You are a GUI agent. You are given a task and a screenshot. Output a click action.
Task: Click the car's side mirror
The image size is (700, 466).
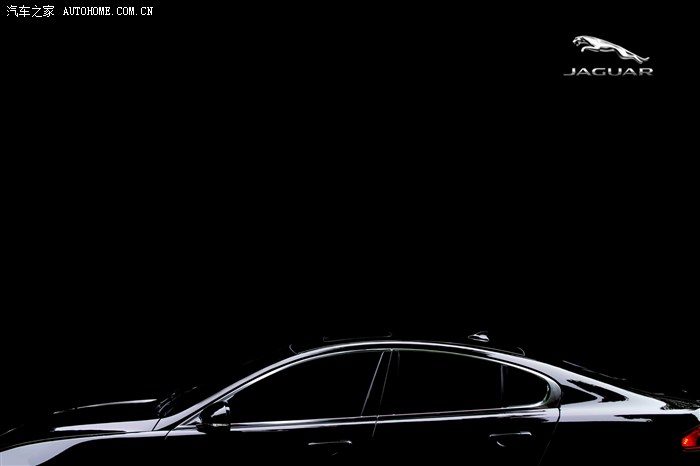215,416
